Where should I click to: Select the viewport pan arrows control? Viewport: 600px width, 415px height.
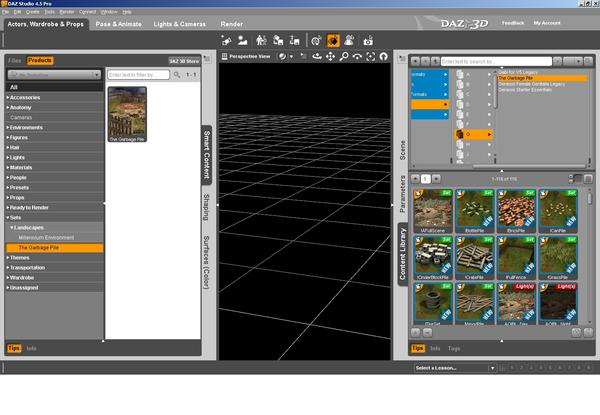click(x=330, y=57)
